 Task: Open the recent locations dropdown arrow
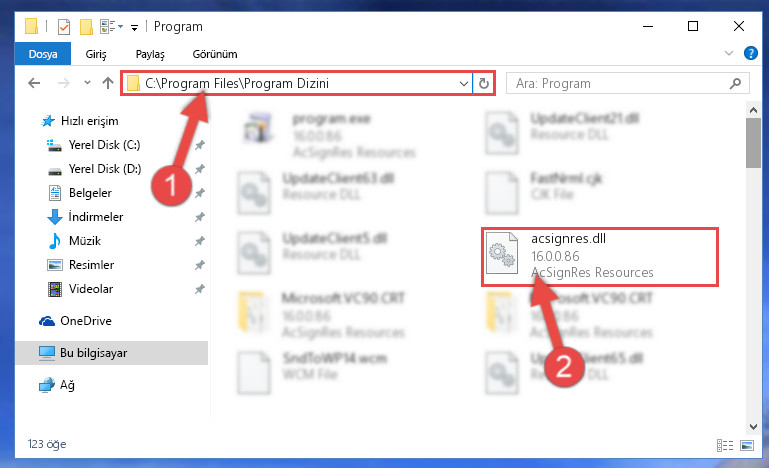tap(87, 82)
